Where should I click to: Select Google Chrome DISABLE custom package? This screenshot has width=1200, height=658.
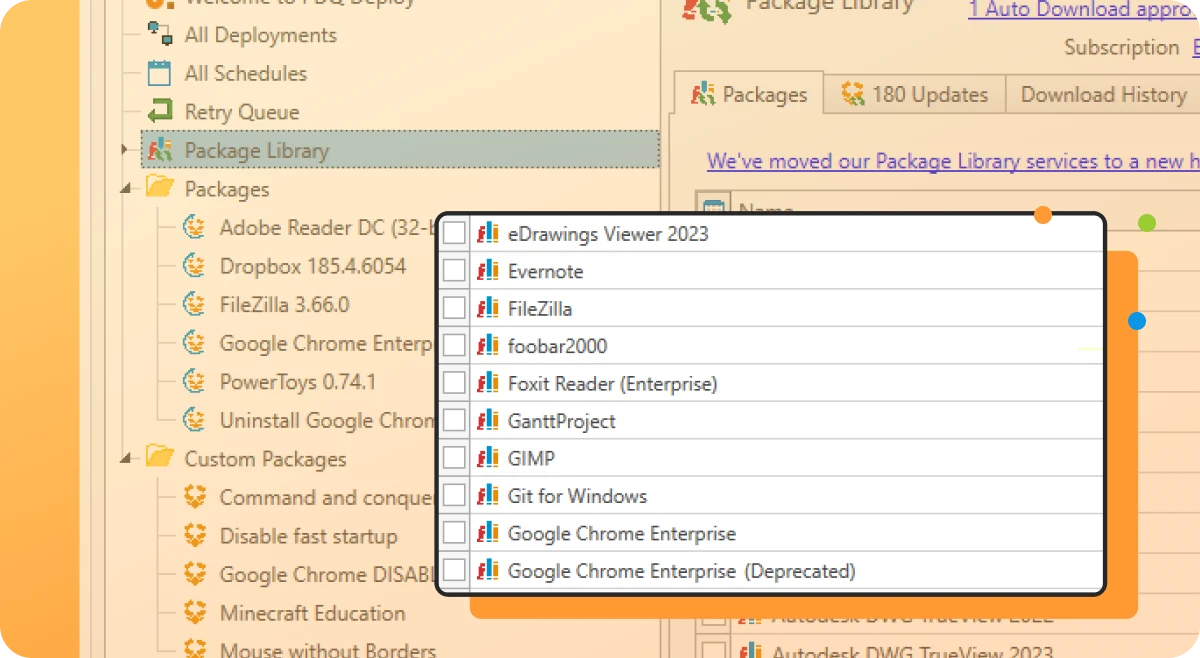tap(326, 574)
